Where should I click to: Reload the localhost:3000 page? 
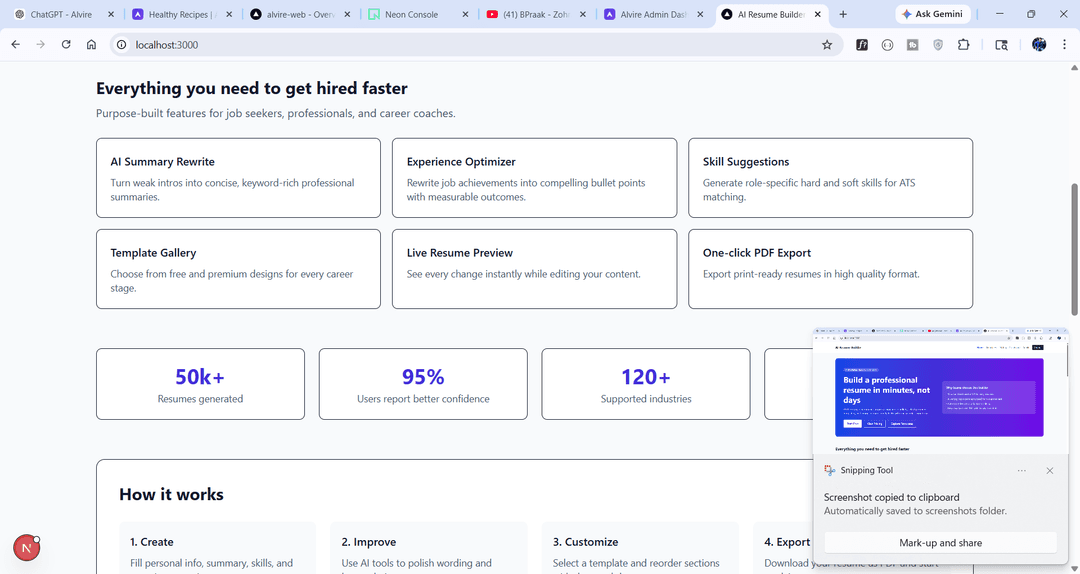66,45
